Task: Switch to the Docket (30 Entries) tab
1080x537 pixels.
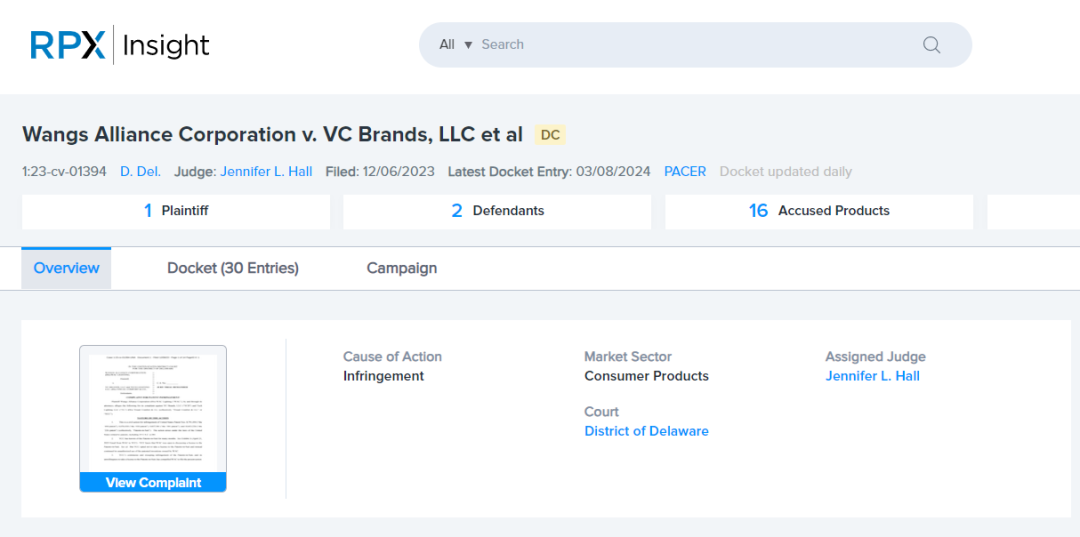Action: click(233, 268)
